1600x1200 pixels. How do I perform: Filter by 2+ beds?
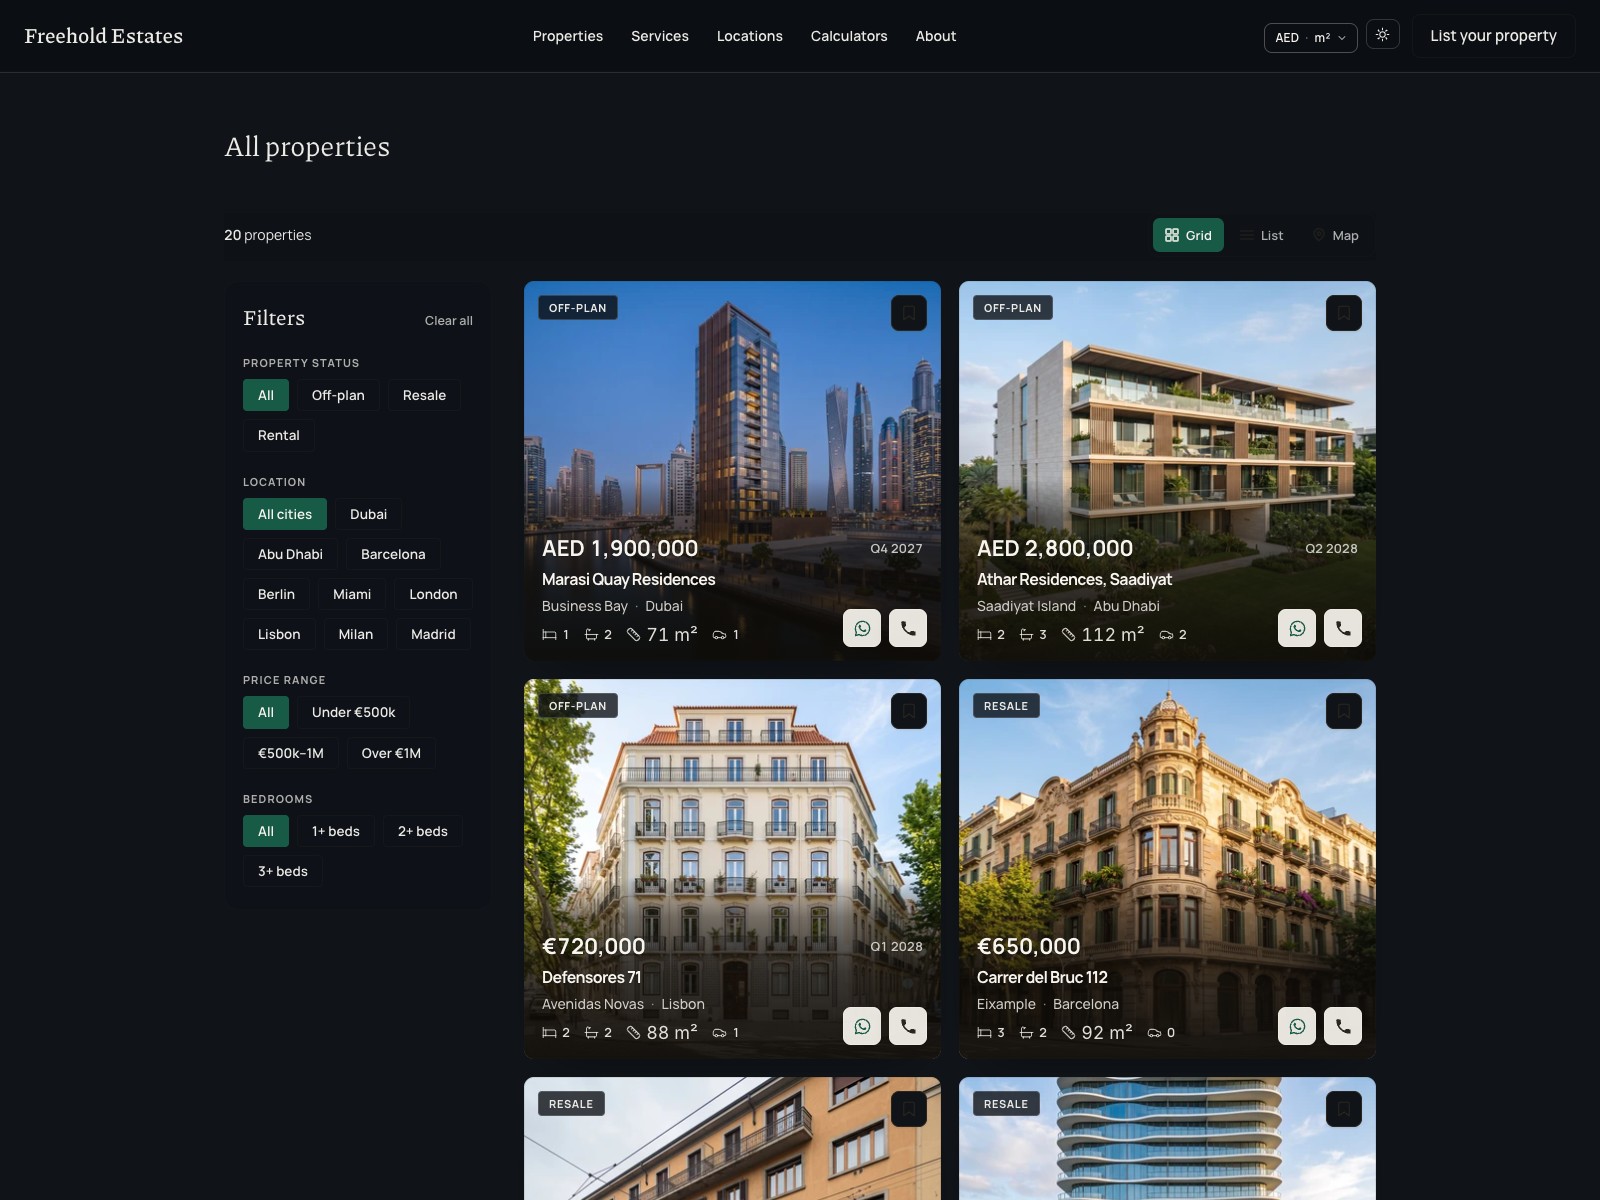(x=423, y=831)
